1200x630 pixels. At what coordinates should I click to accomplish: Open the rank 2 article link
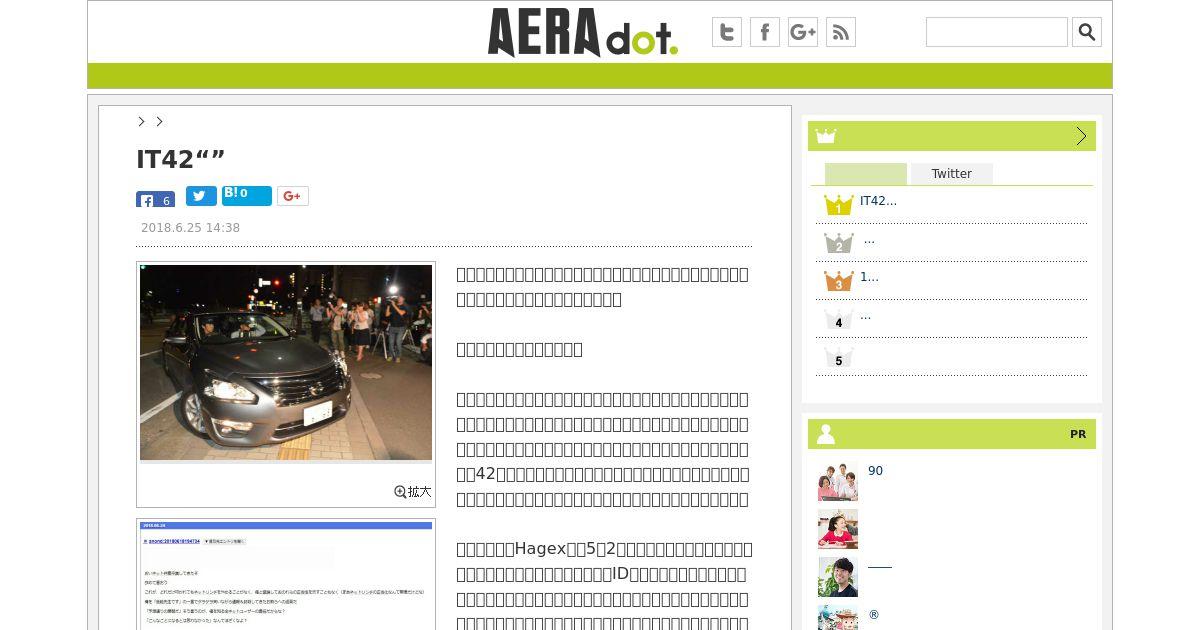pos(869,240)
